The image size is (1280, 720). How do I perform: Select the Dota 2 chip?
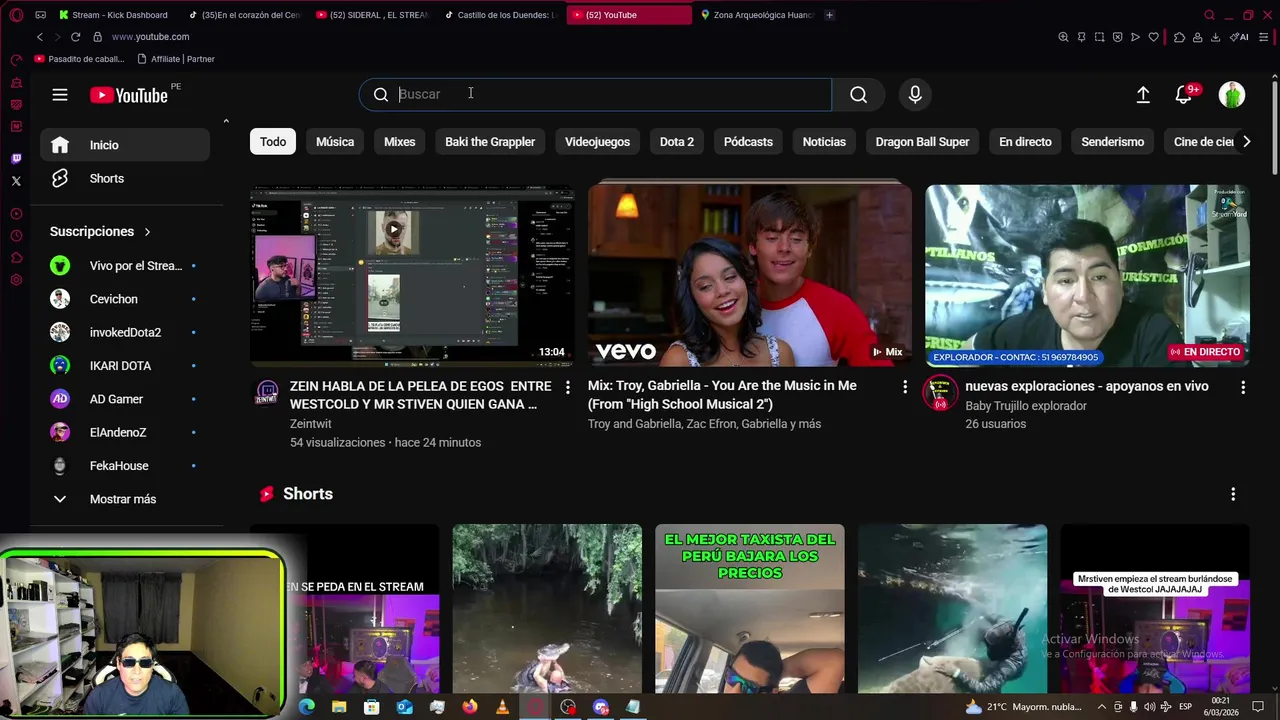tap(677, 142)
